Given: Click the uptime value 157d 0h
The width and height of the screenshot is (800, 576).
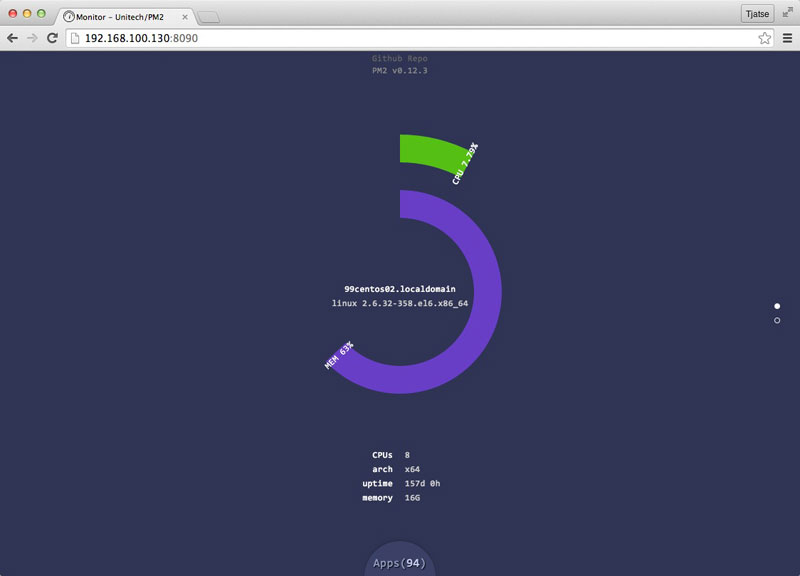Looking at the screenshot, I should 422,484.
